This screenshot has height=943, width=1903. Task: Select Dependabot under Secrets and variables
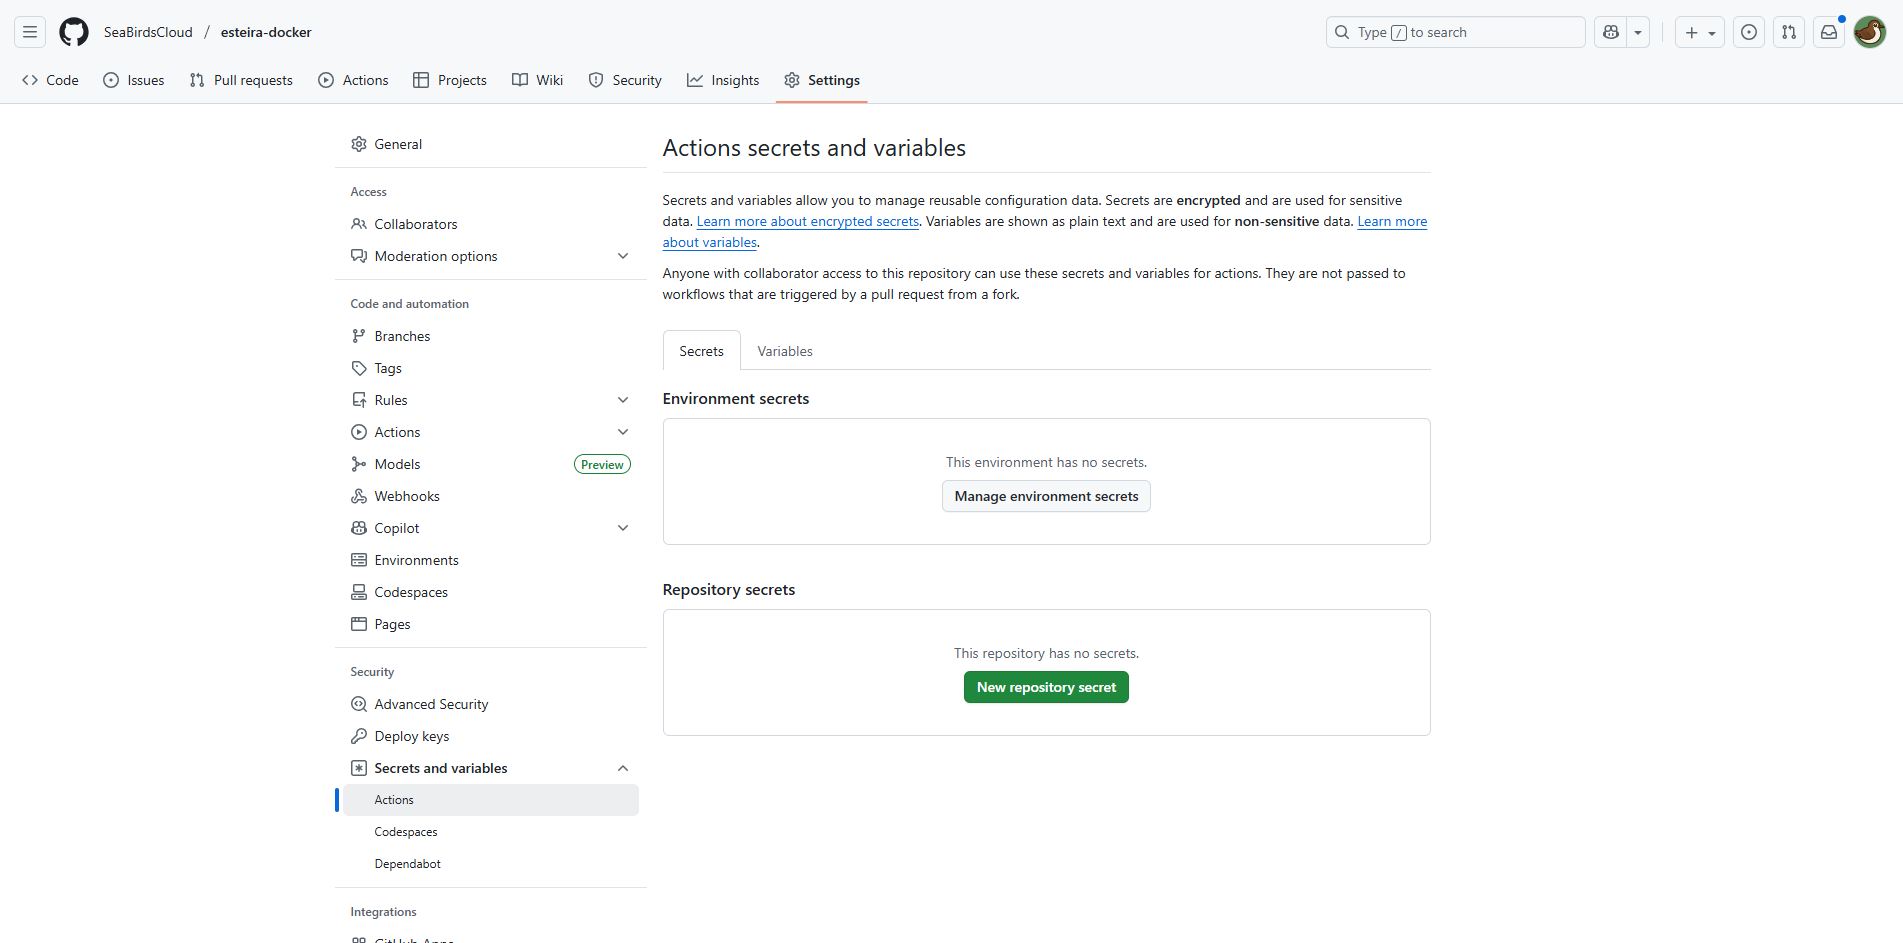coord(490,864)
